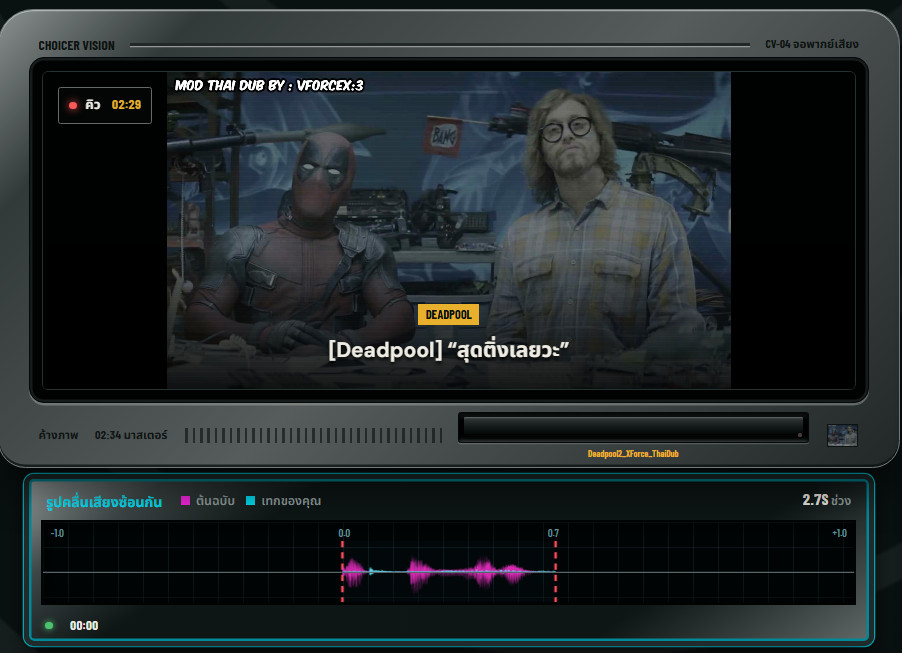
Task: Click the magenta ต้นฉบับ legend swatch
Action: [x=185, y=501]
